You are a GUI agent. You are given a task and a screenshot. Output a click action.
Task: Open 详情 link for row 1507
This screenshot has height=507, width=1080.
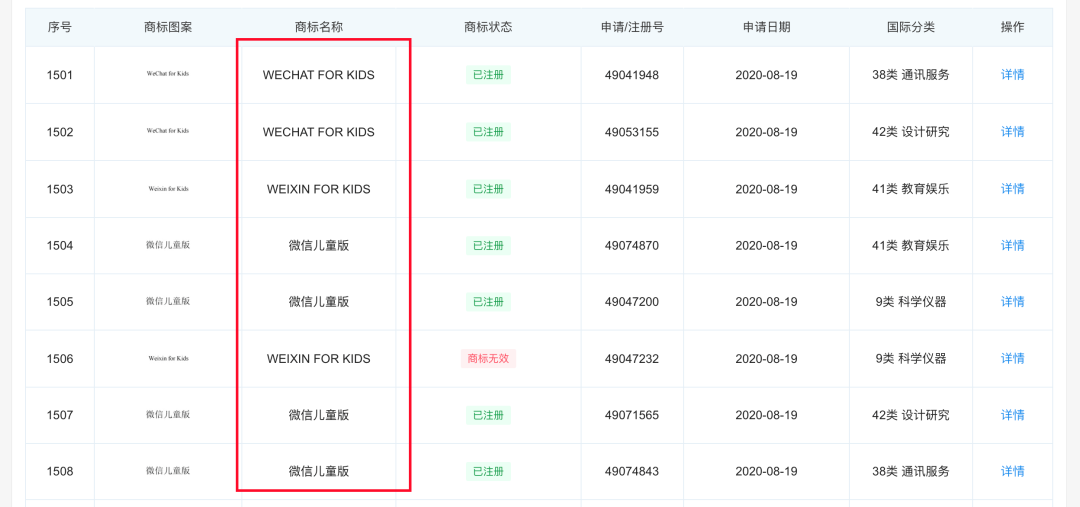click(x=1012, y=415)
